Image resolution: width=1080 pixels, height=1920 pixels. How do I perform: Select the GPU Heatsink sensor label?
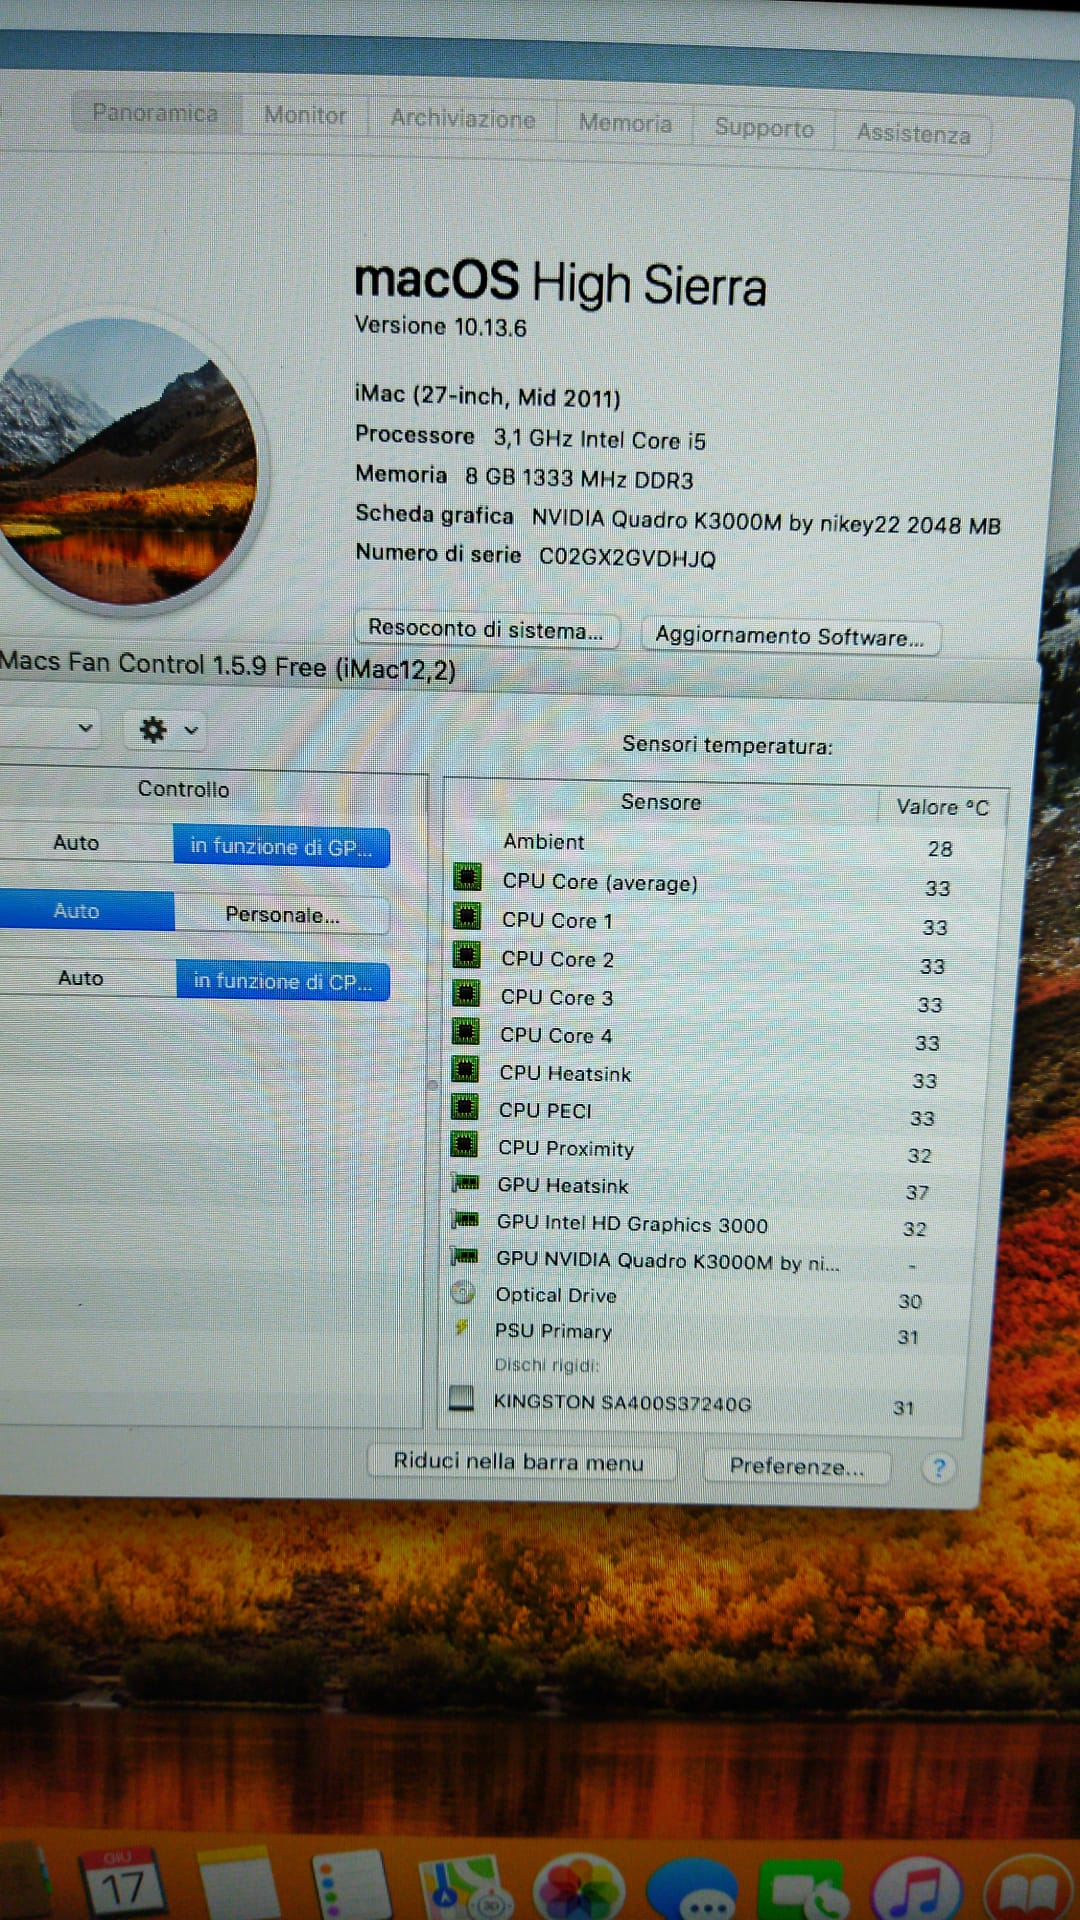(x=563, y=1185)
